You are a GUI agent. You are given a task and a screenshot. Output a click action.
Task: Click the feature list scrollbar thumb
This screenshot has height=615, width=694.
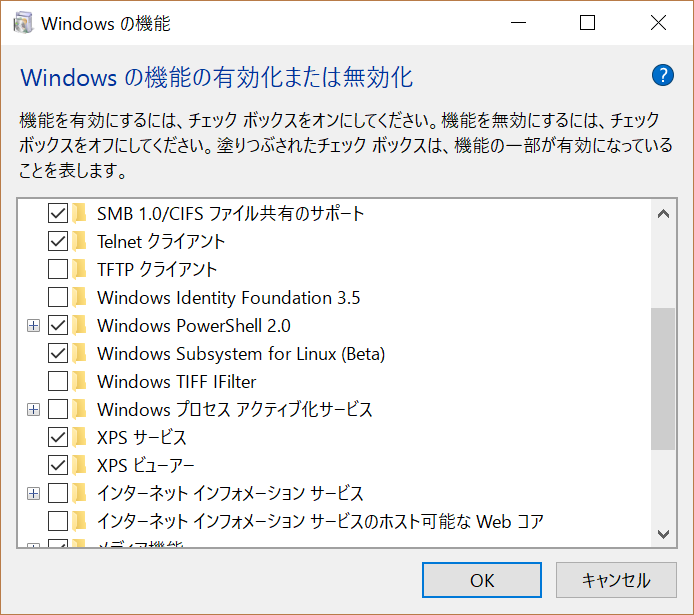(663, 379)
